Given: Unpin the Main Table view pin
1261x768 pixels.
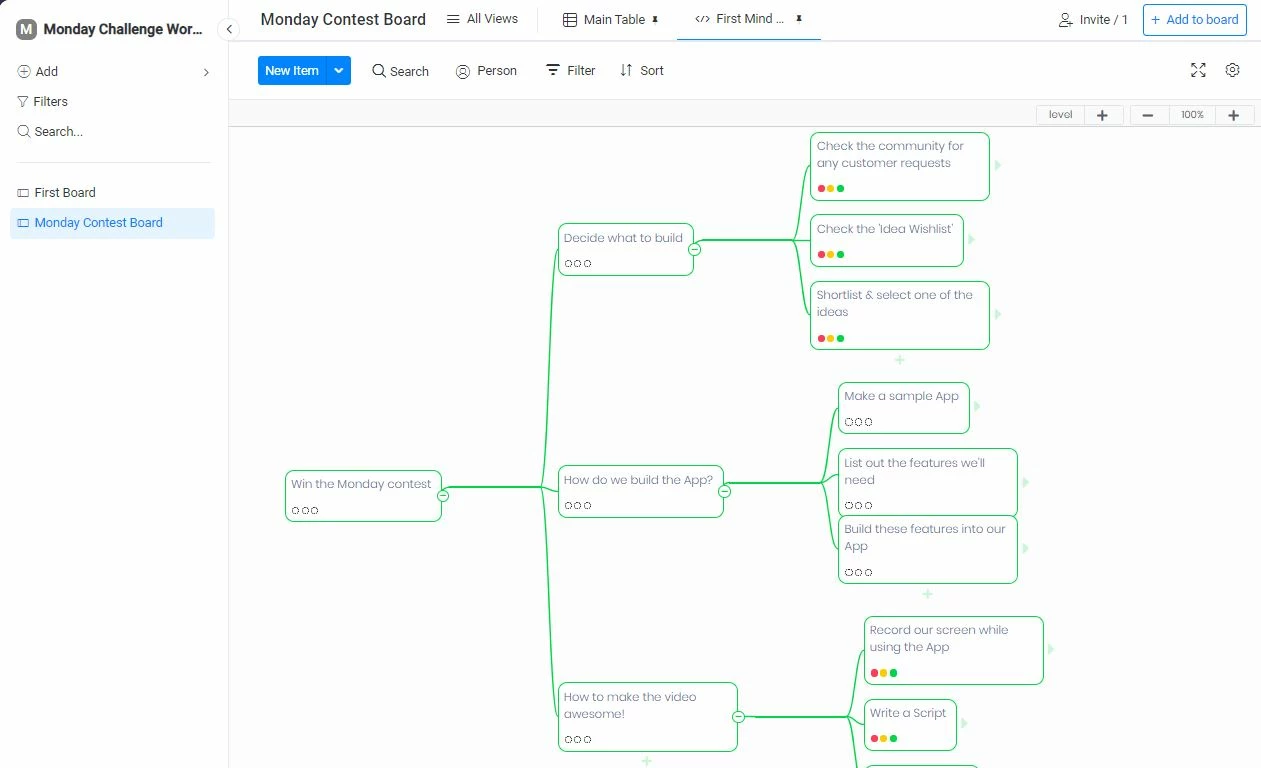Looking at the screenshot, I should click(x=656, y=19).
